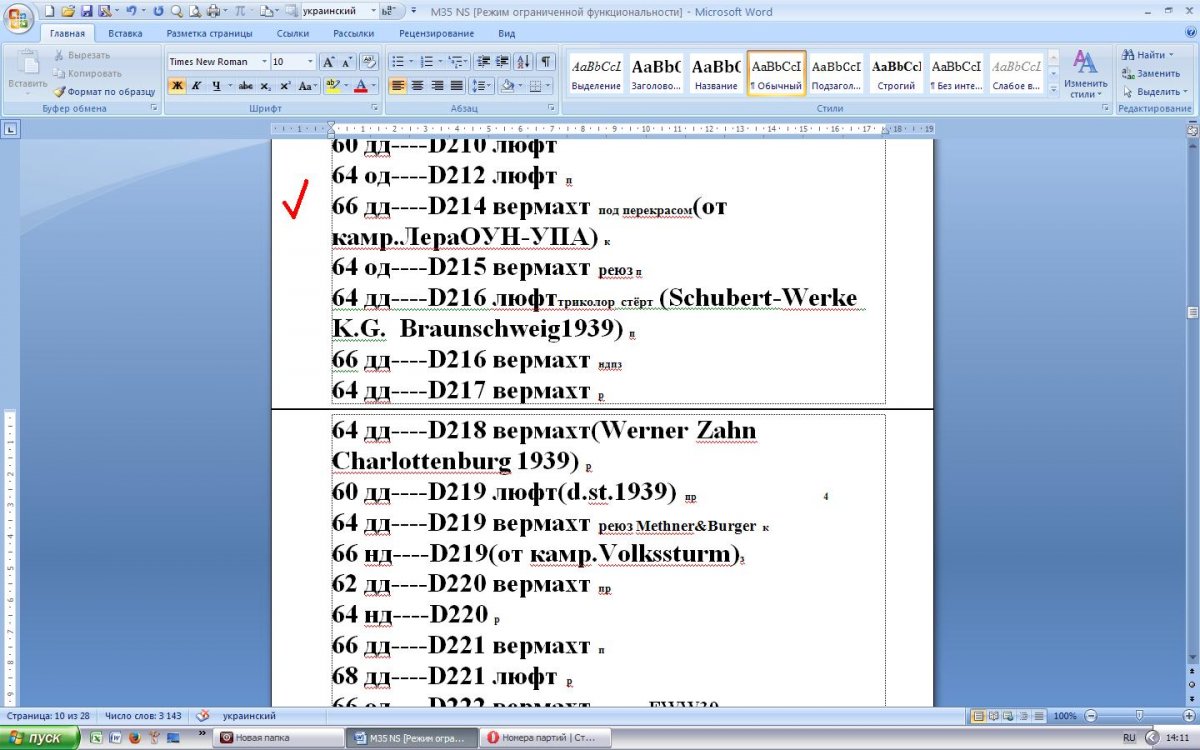
Task: Click the Justify alignment icon
Action: point(456,86)
